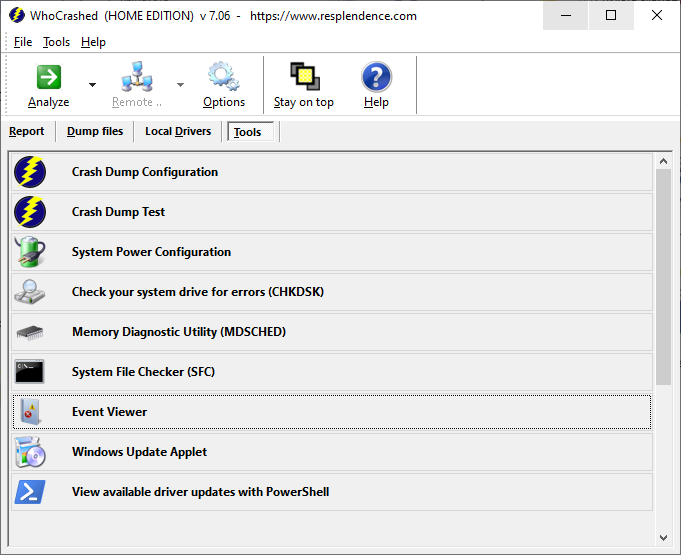The height and width of the screenshot is (555, 681).
Task: Run System File Checker (SFC)
Action: 332,372
